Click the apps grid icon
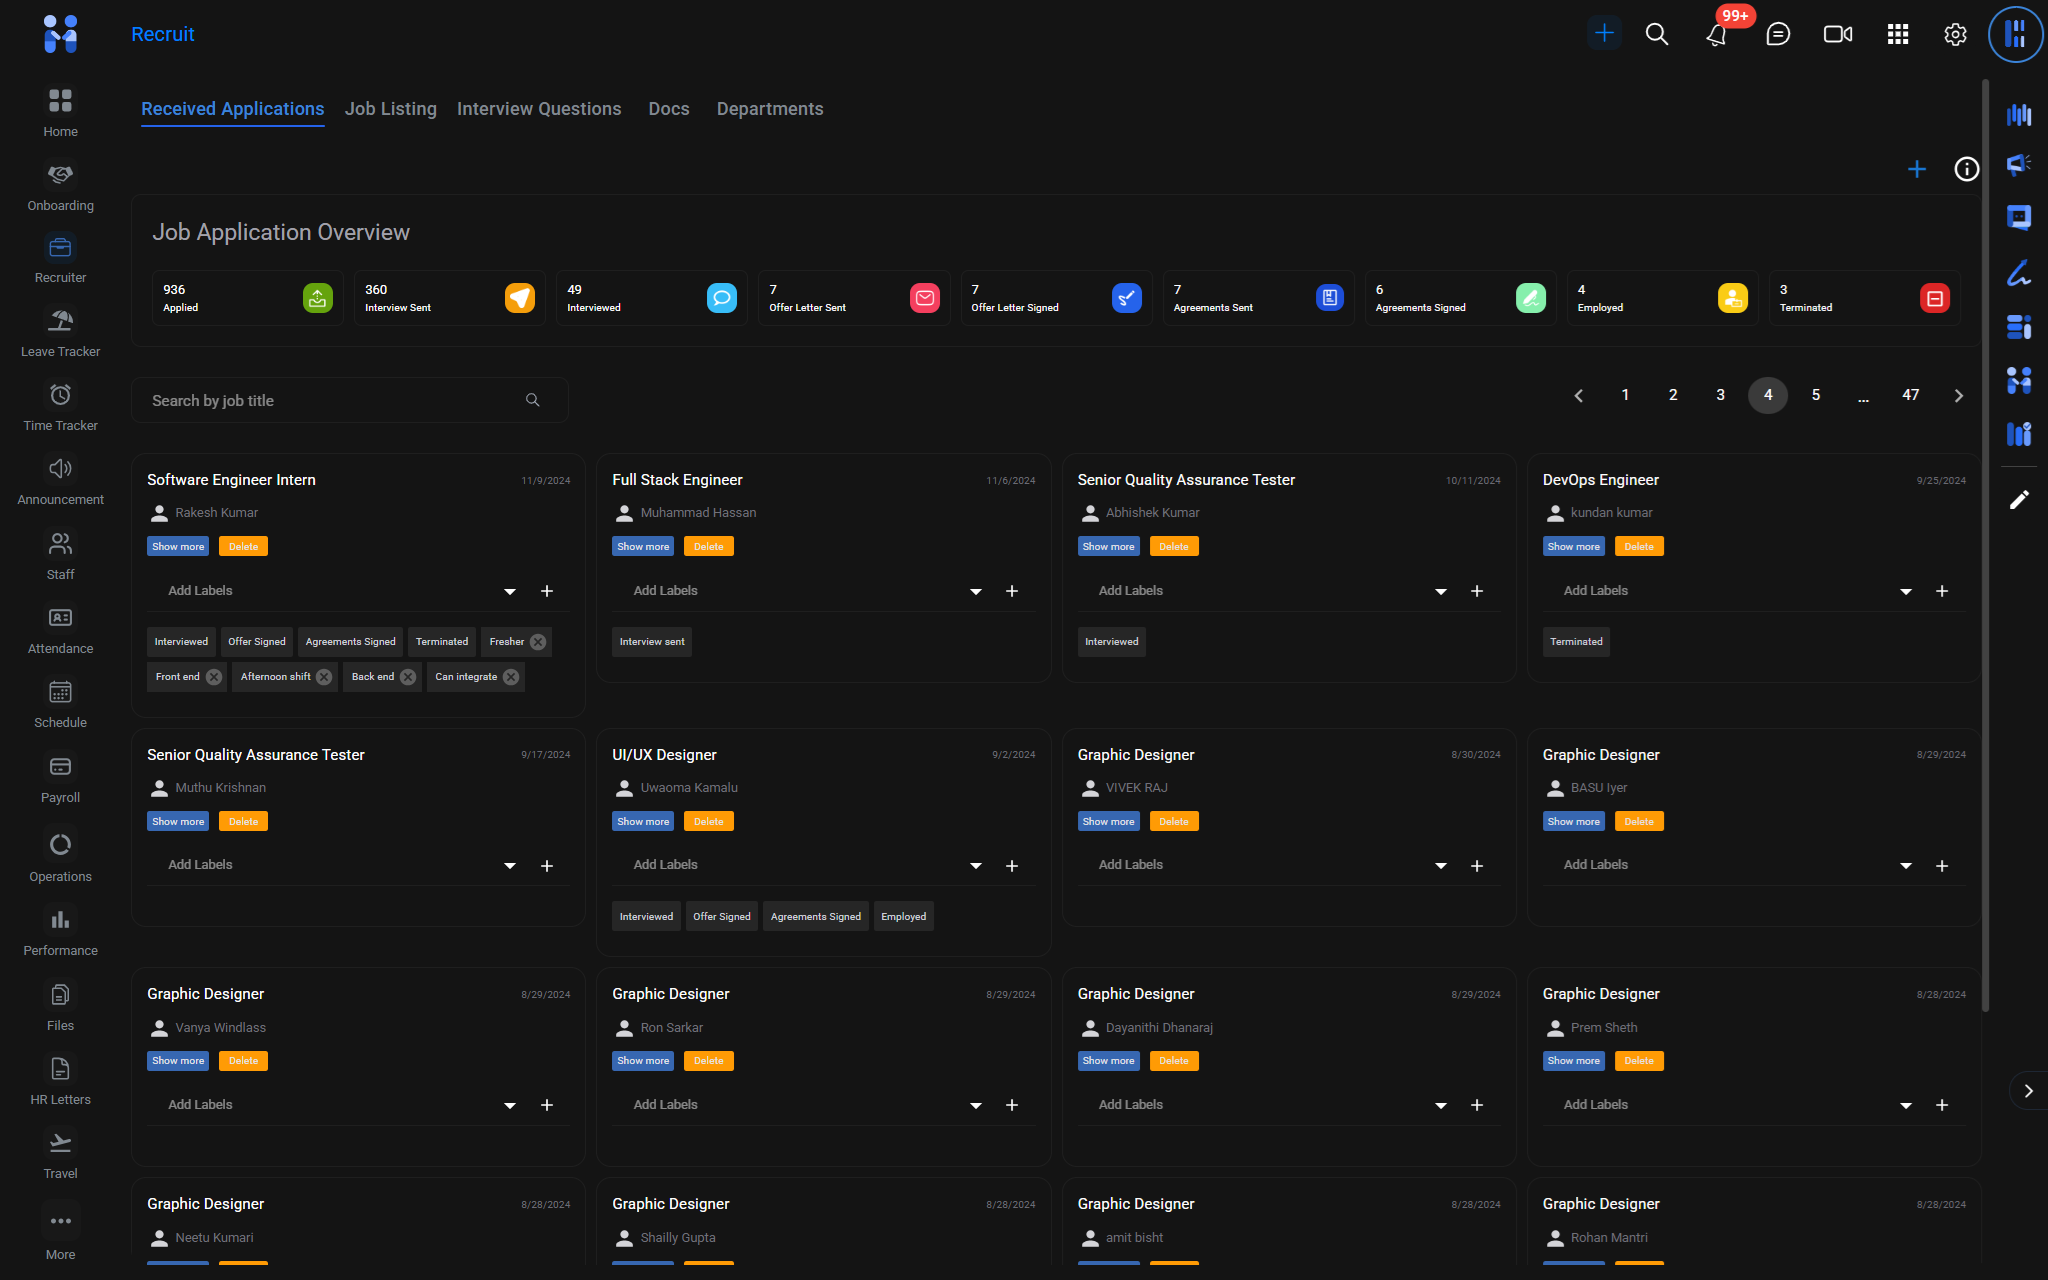This screenshot has height=1280, width=2048. pos(1897,35)
